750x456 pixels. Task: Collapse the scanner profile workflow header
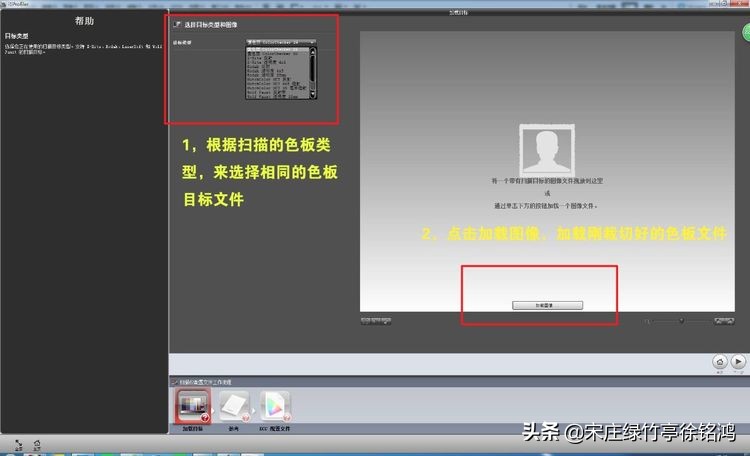coord(175,382)
